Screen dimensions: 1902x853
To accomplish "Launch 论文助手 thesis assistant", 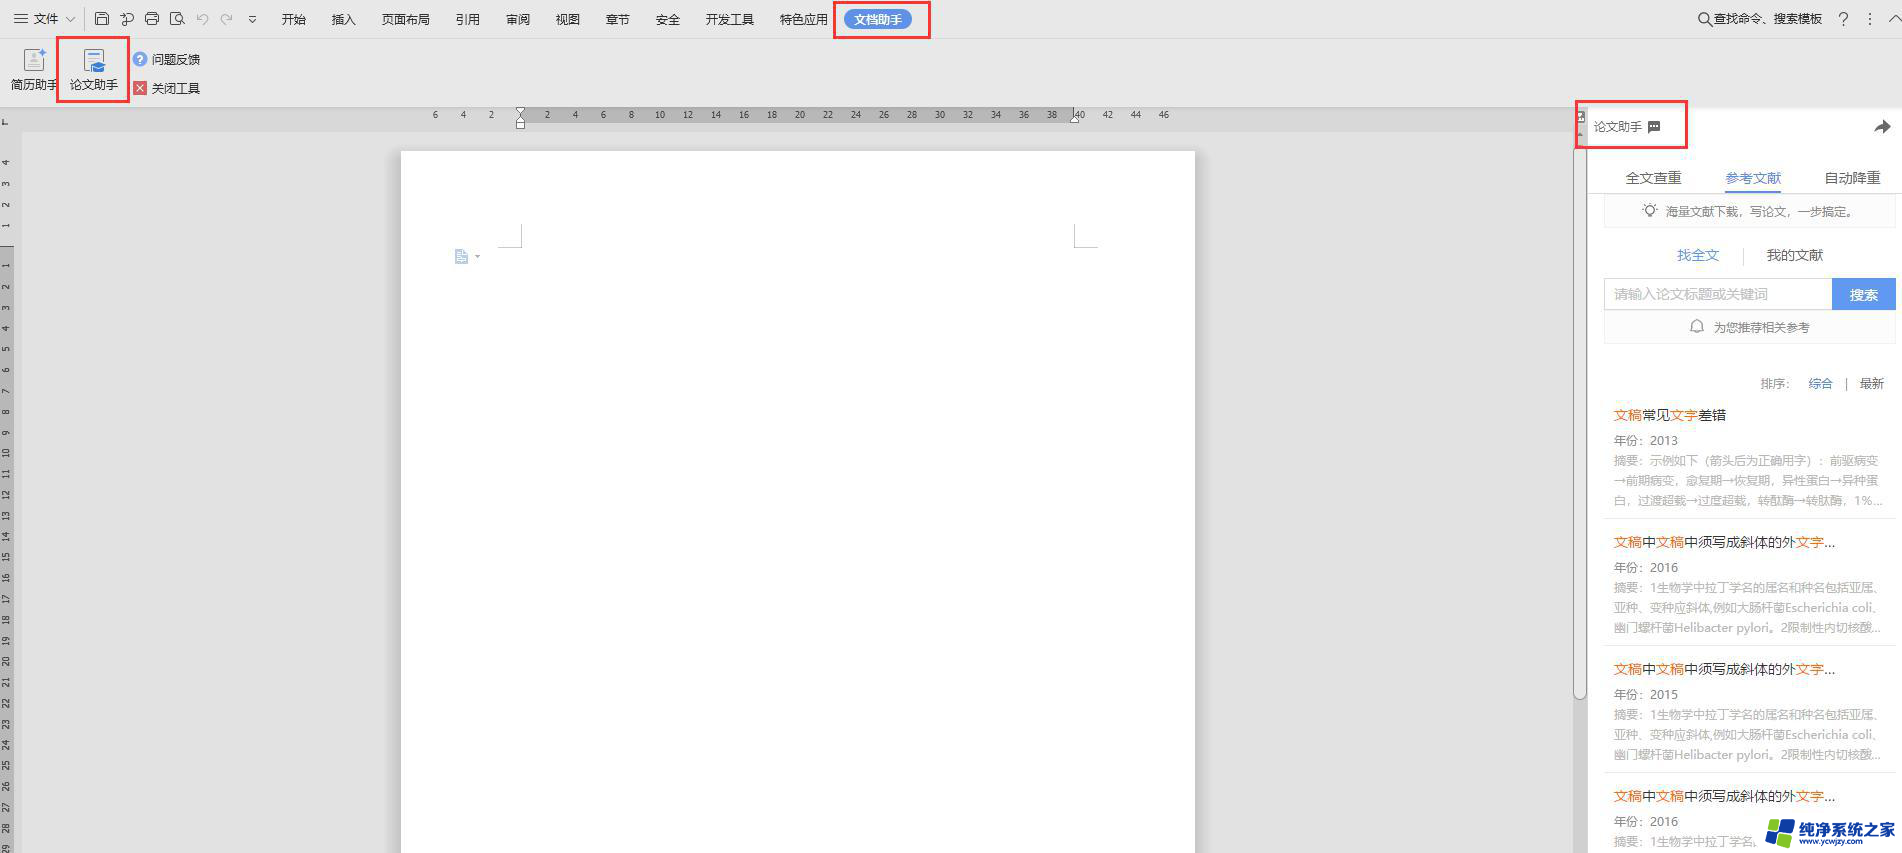I will (94, 70).
